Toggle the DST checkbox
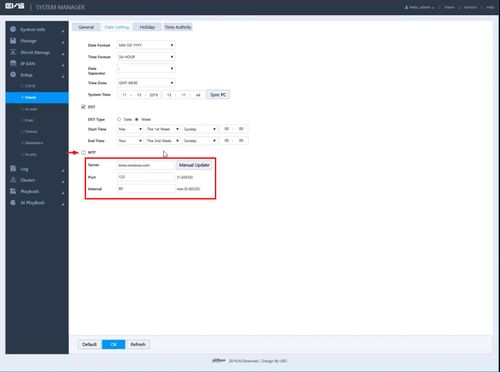The width and height of the screenshot is (500, 372). [83, 107]
